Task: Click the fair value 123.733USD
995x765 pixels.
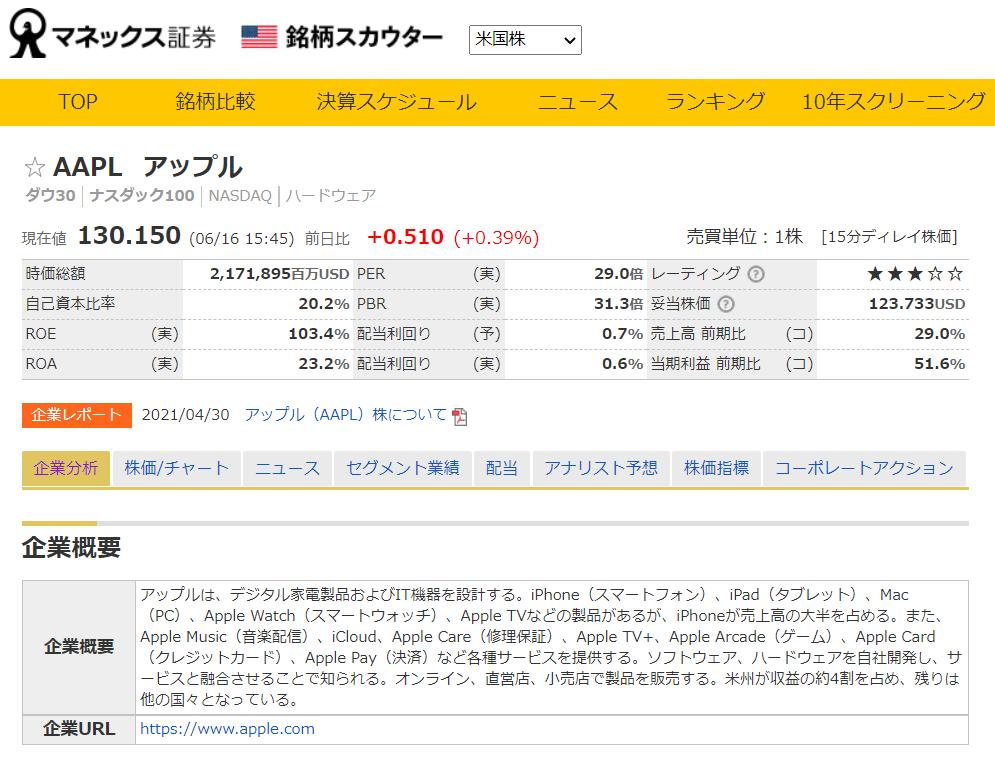Action: (916, 304)
